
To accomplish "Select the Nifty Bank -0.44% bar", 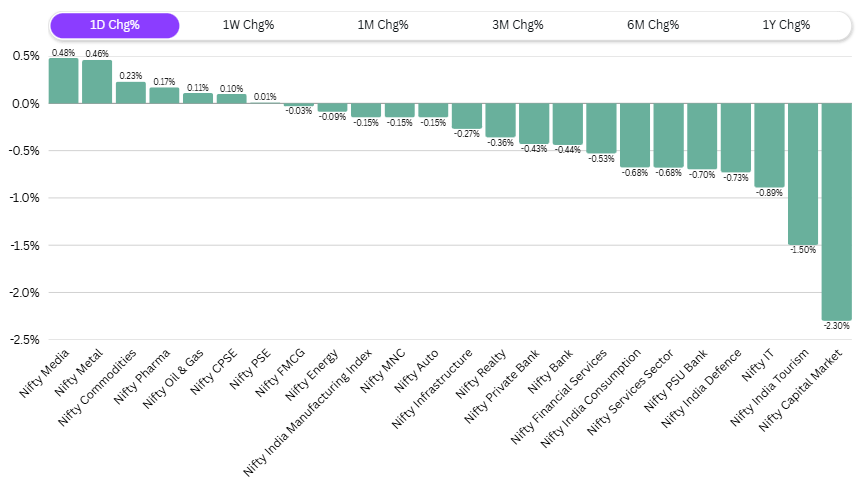I will (x=567, y=124).
